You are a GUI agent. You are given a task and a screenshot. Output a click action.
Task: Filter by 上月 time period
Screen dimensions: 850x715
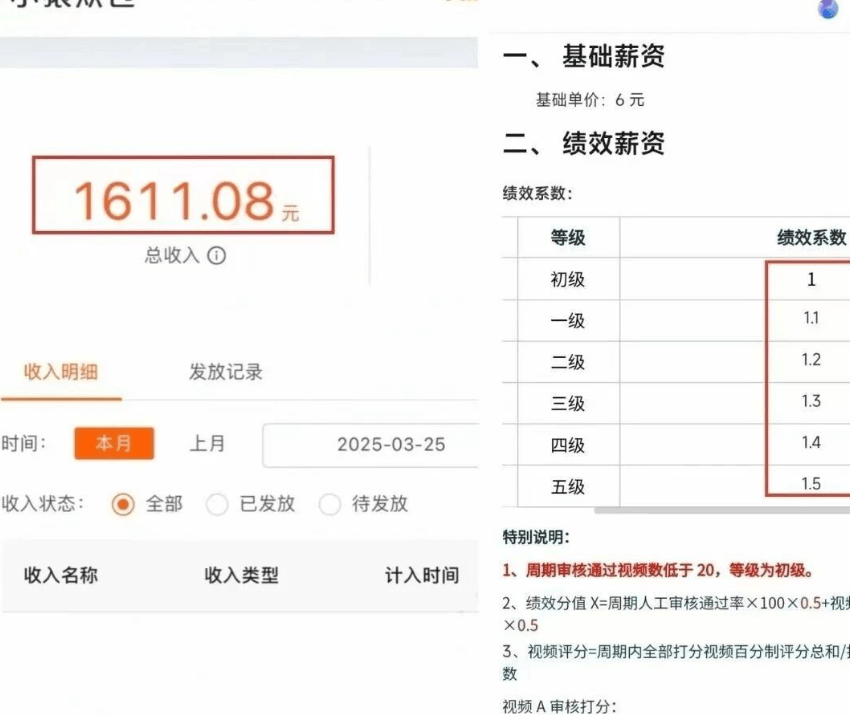click(x=208, y=444)
